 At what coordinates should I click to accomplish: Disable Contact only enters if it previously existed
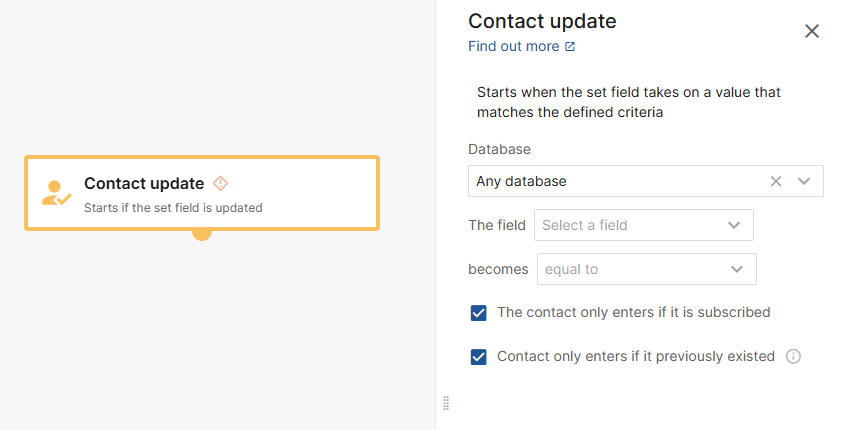coord(479,357)
